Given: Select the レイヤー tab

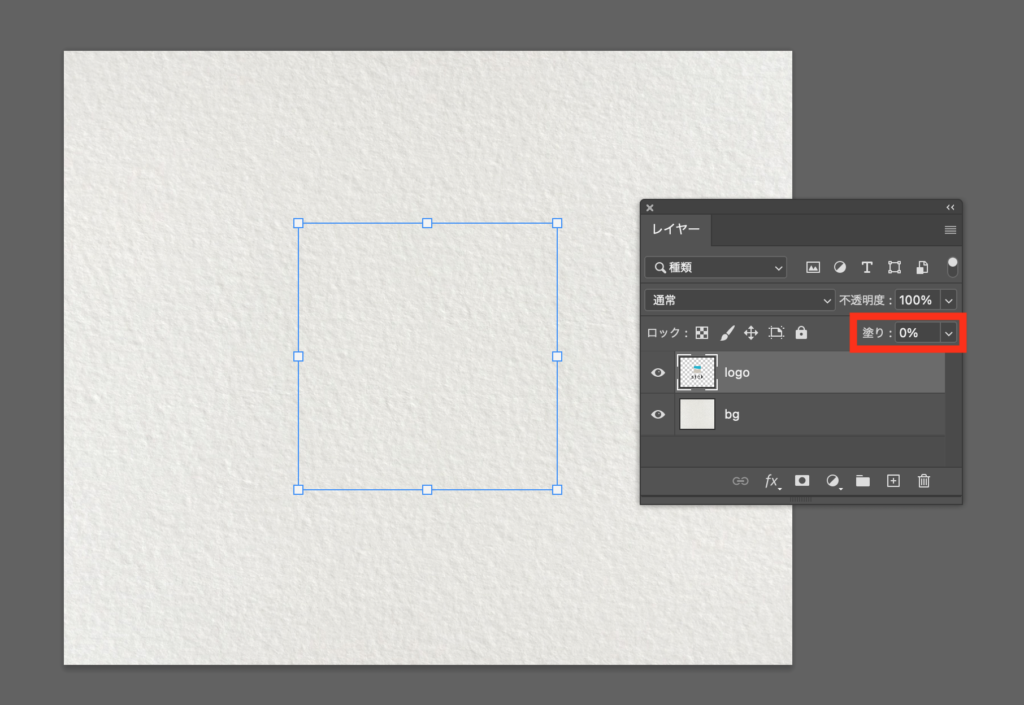Looking at the screenshot, I should click(x=676, y=229).
